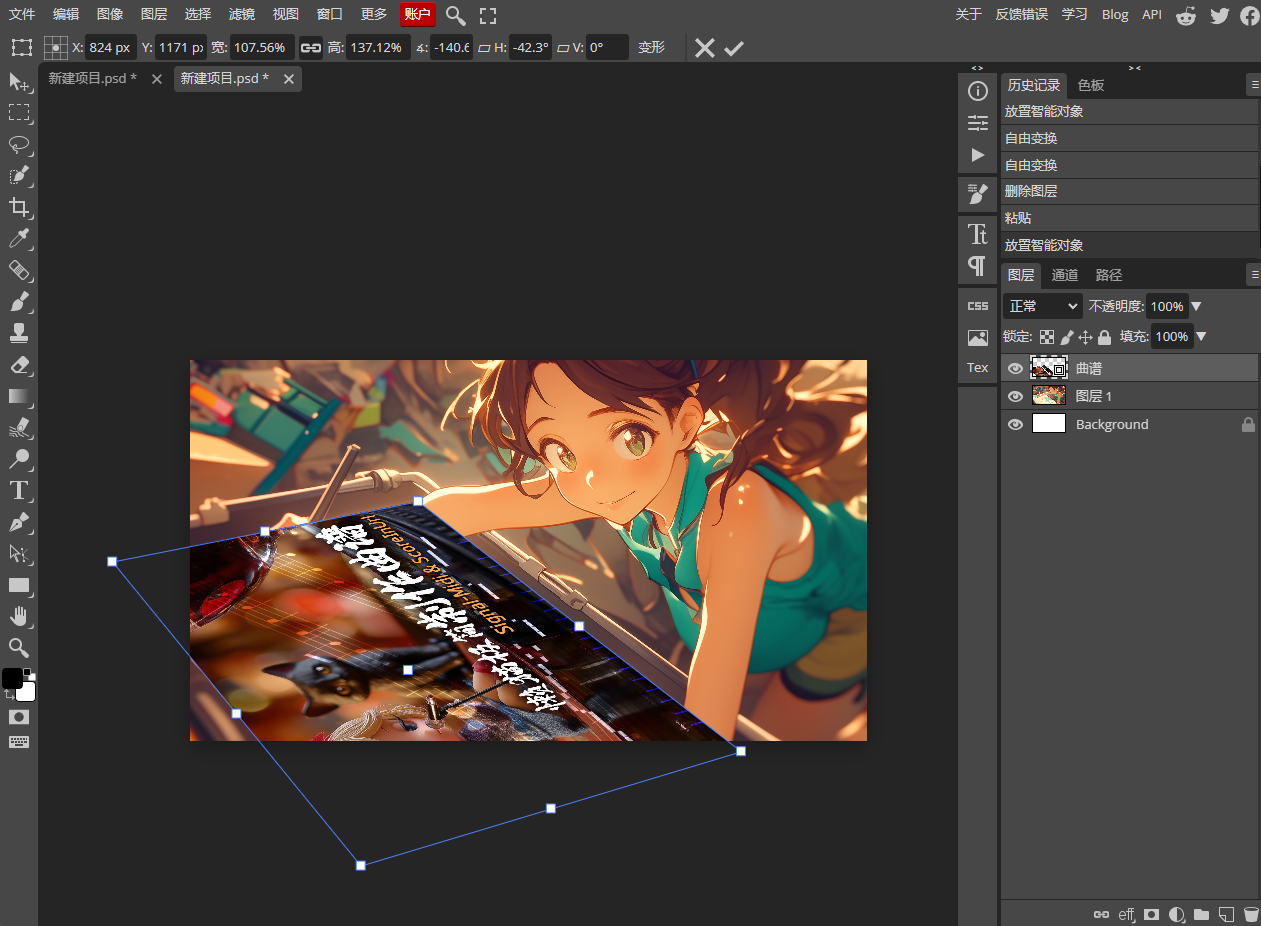Hide the 图层 1 layer
1261x926 pixels.
tap(1015, 396)
